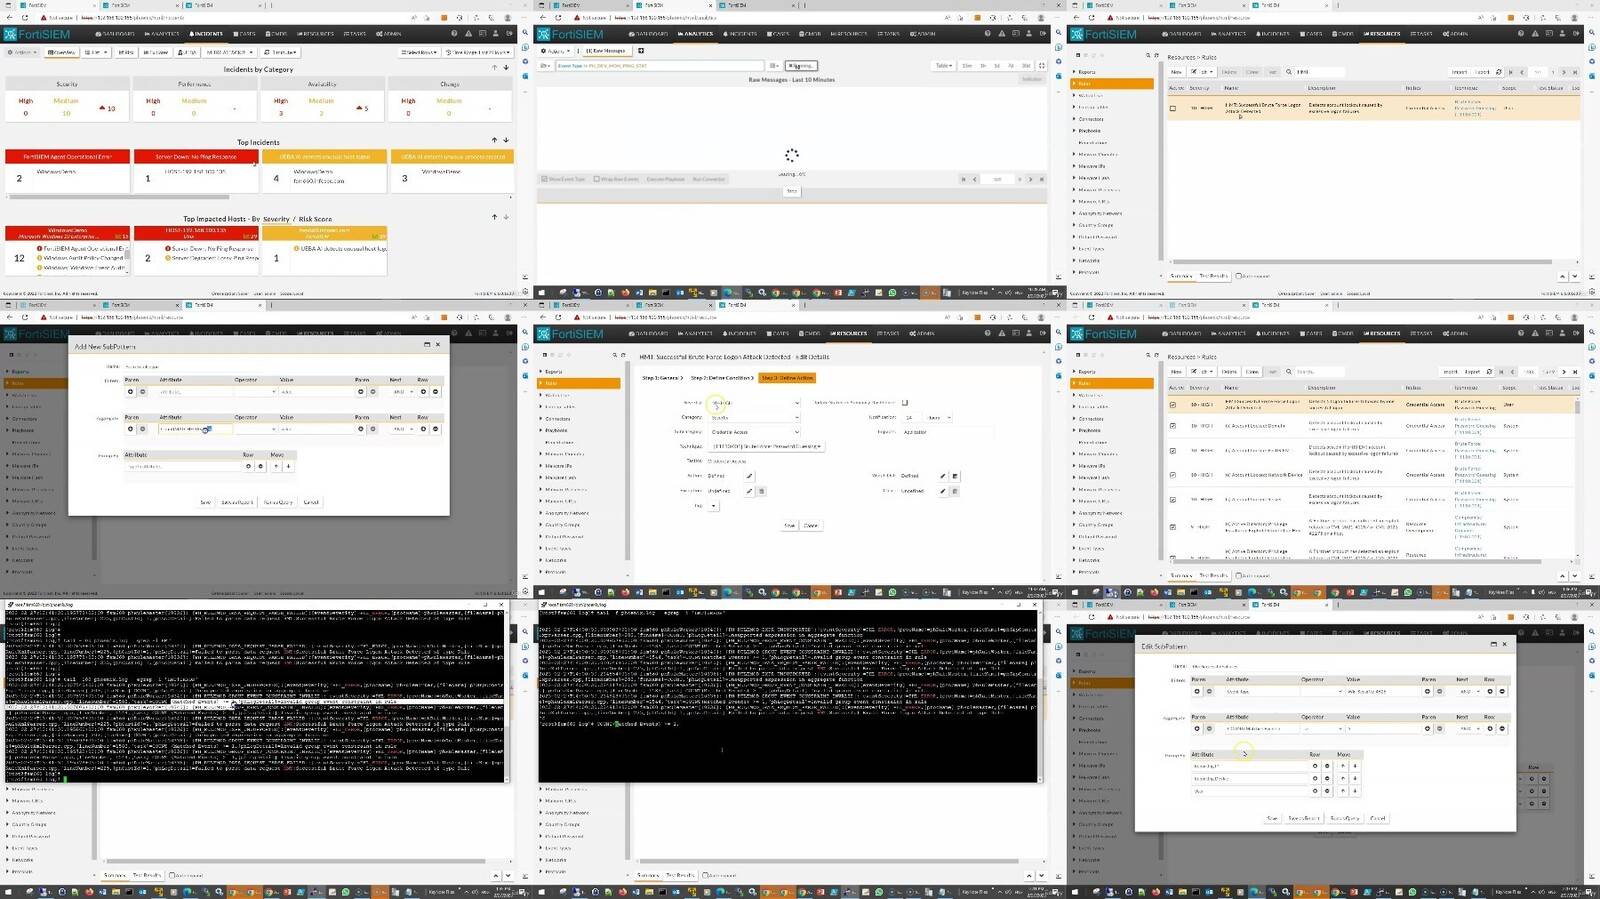Go to Step 2: Define Condition in rule editor
The height and width of the screenshot is (899, 1600).
pos(722,378)
